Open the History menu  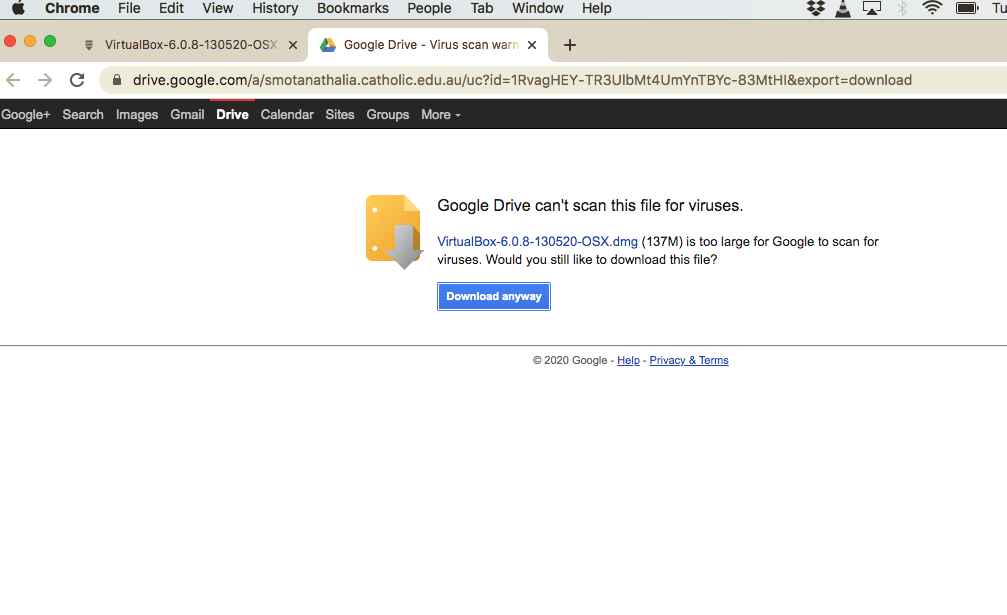click(x=275, y=8)
